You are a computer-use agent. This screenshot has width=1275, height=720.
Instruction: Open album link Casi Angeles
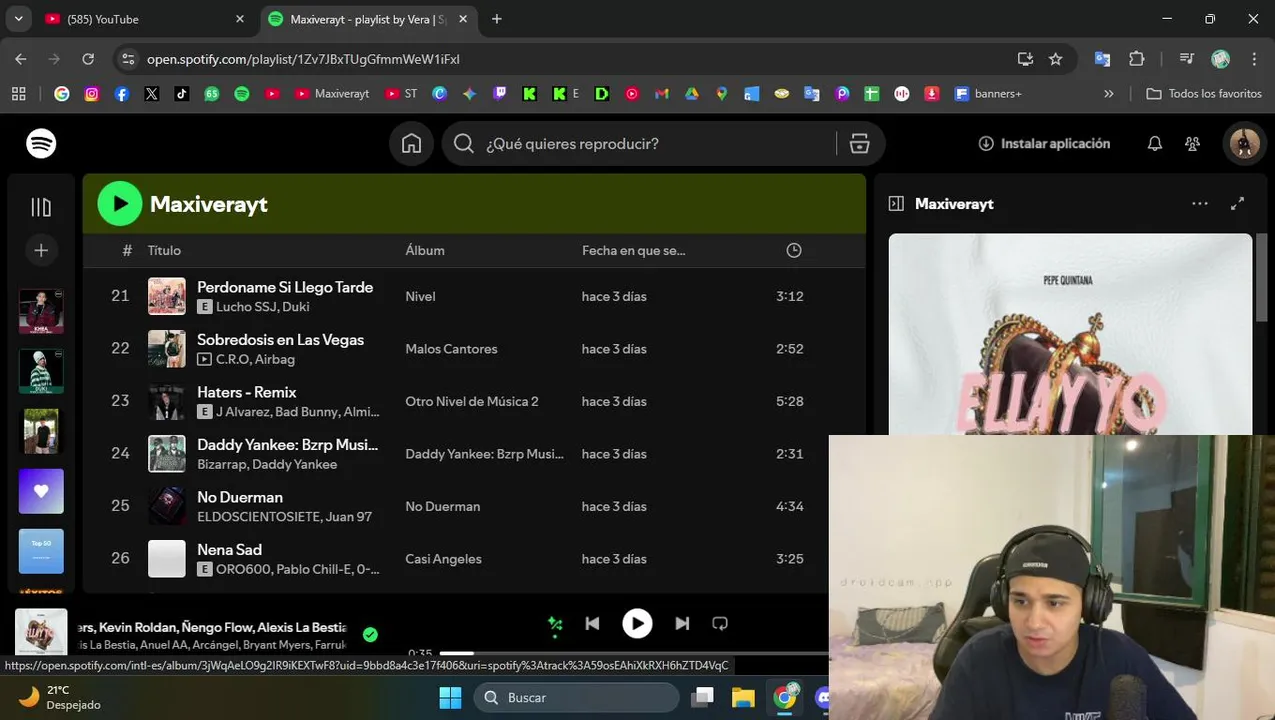(x=443, y=559)
